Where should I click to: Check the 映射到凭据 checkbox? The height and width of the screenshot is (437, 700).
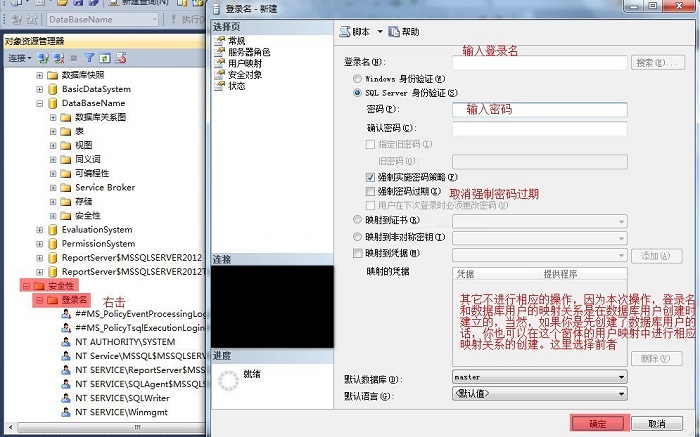click(x=358, y=253)
